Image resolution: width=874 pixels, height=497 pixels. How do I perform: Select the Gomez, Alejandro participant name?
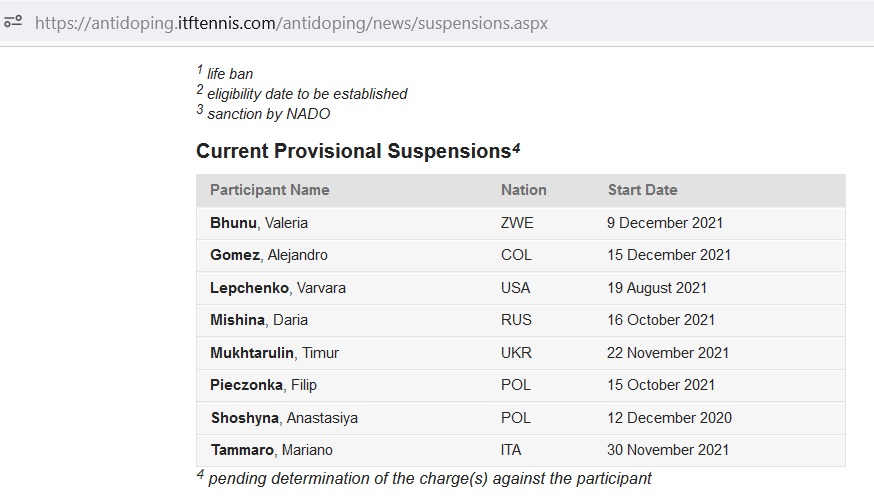pos(268,255)
